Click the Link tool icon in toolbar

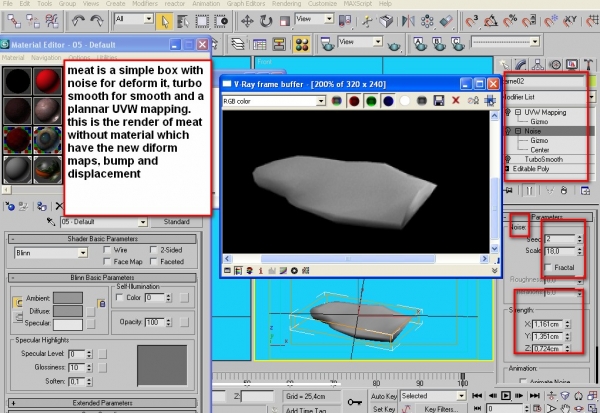tap(14, 21)
